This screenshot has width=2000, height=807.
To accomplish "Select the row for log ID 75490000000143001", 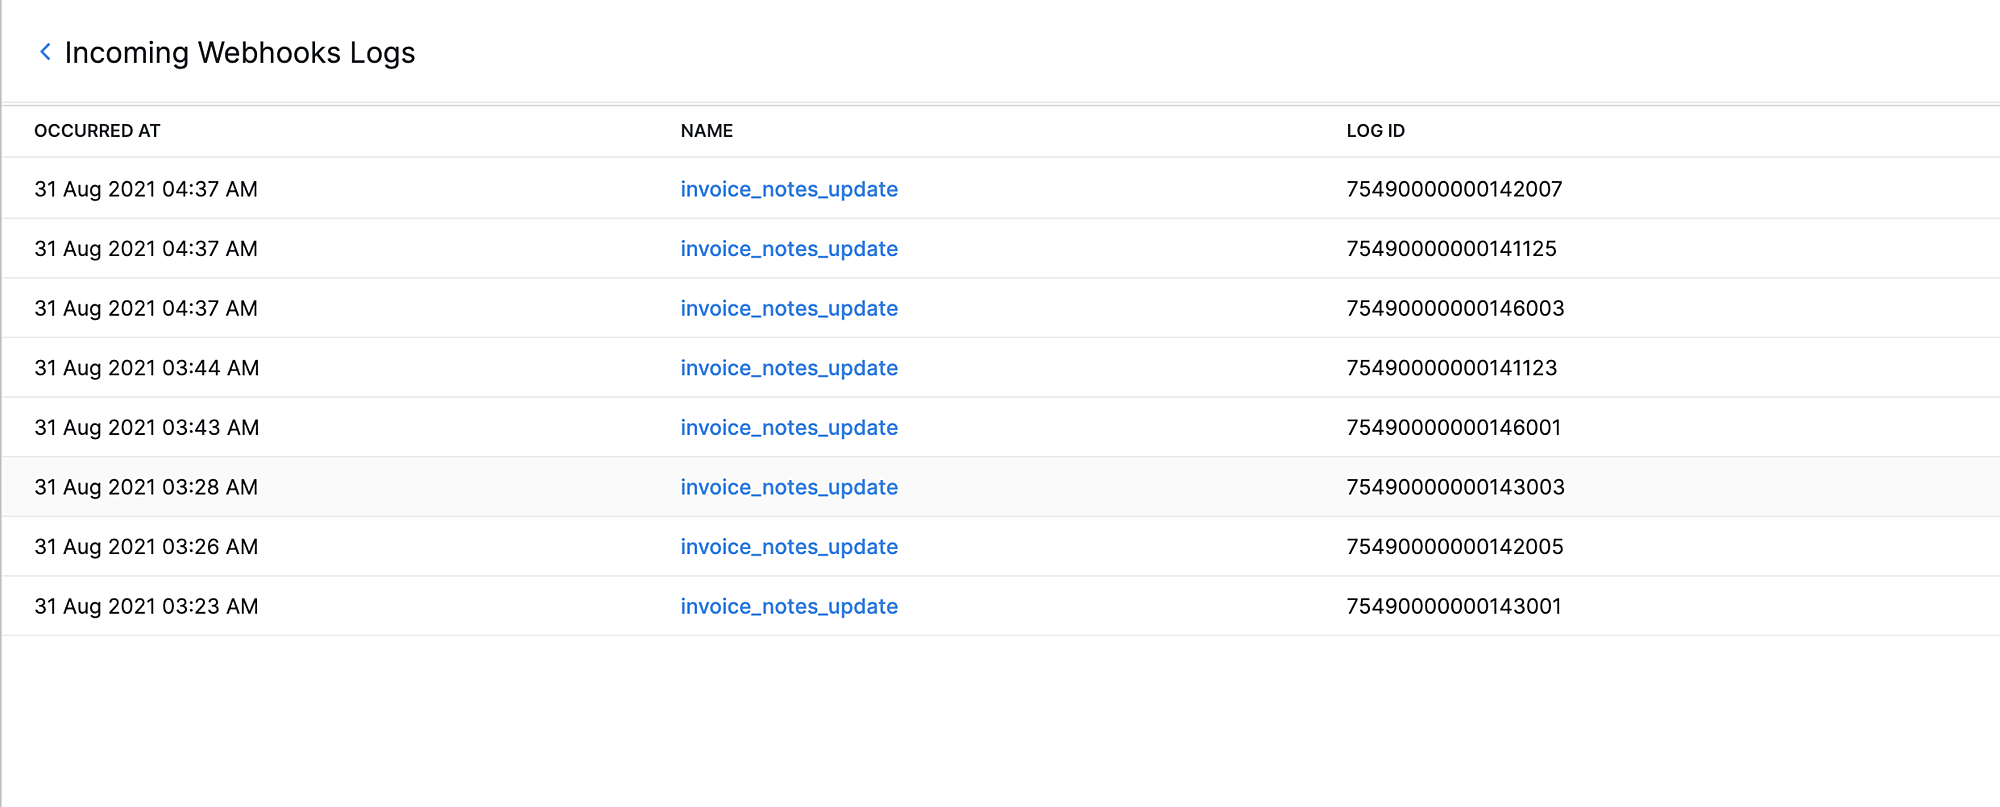I will click(x=1455, y=606).
